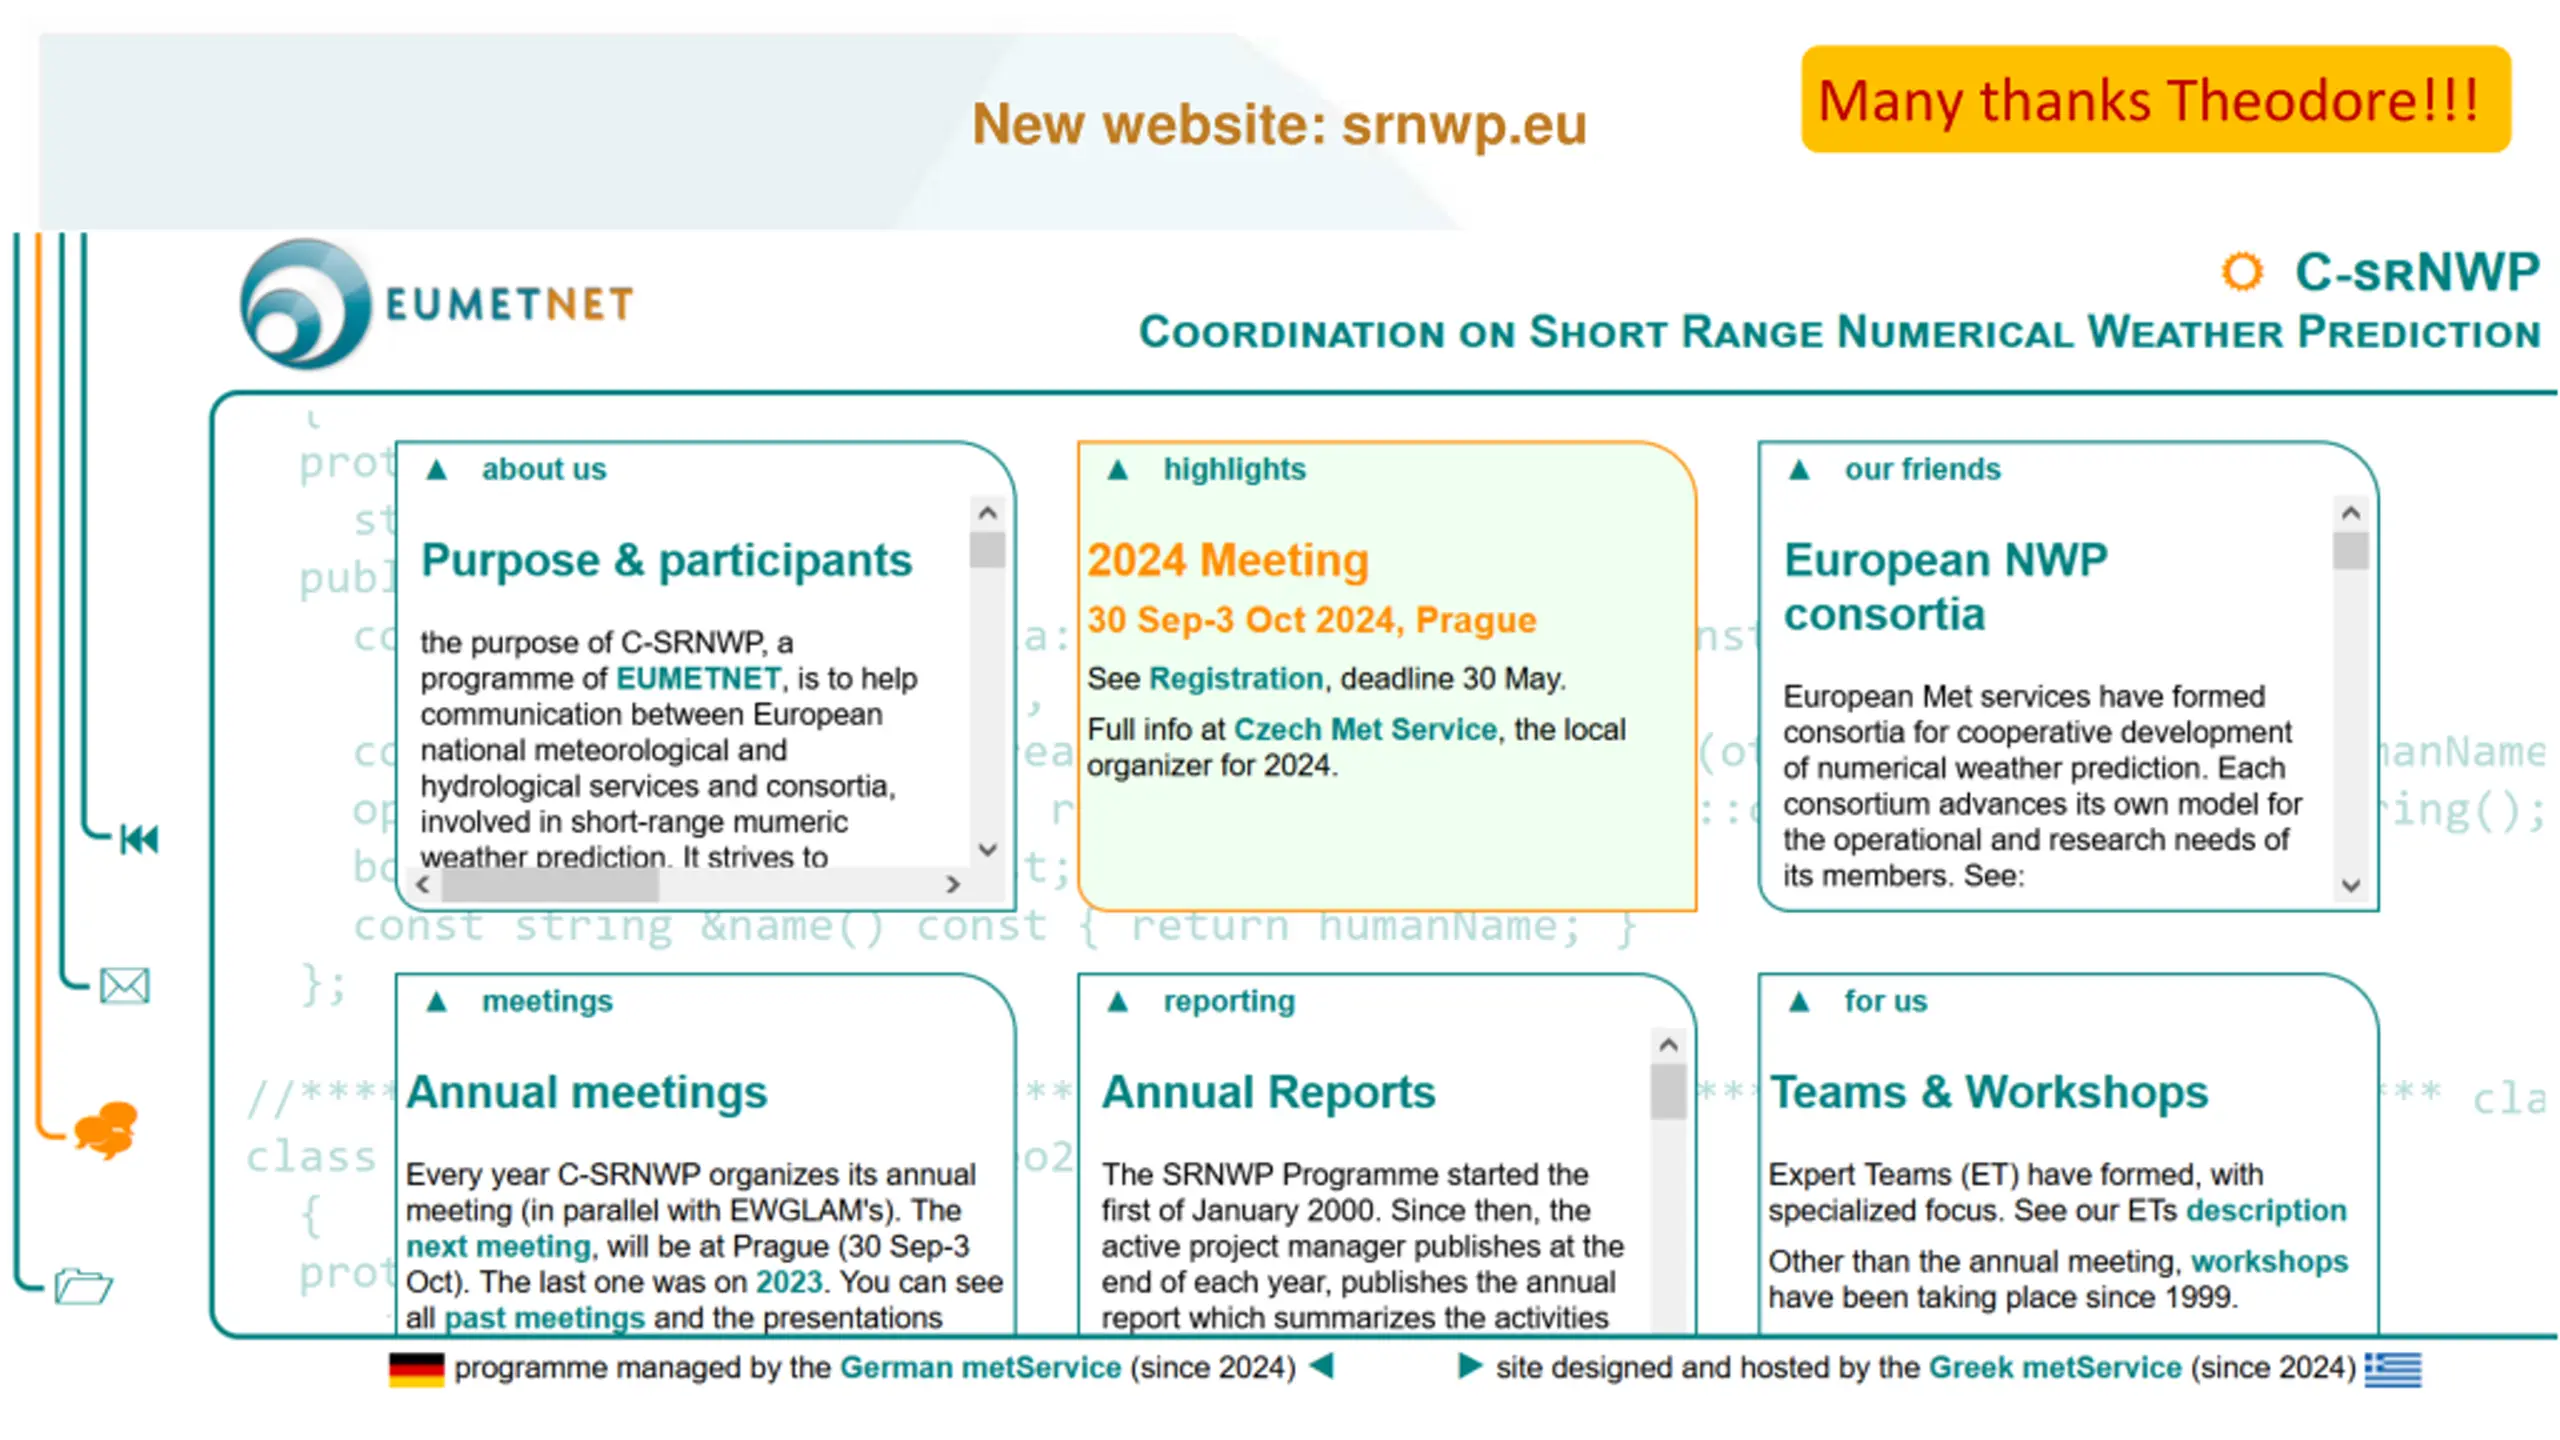Open the 2023 meeting link
This screenshot has width=2560, height=1440.
coord(788,1282)
